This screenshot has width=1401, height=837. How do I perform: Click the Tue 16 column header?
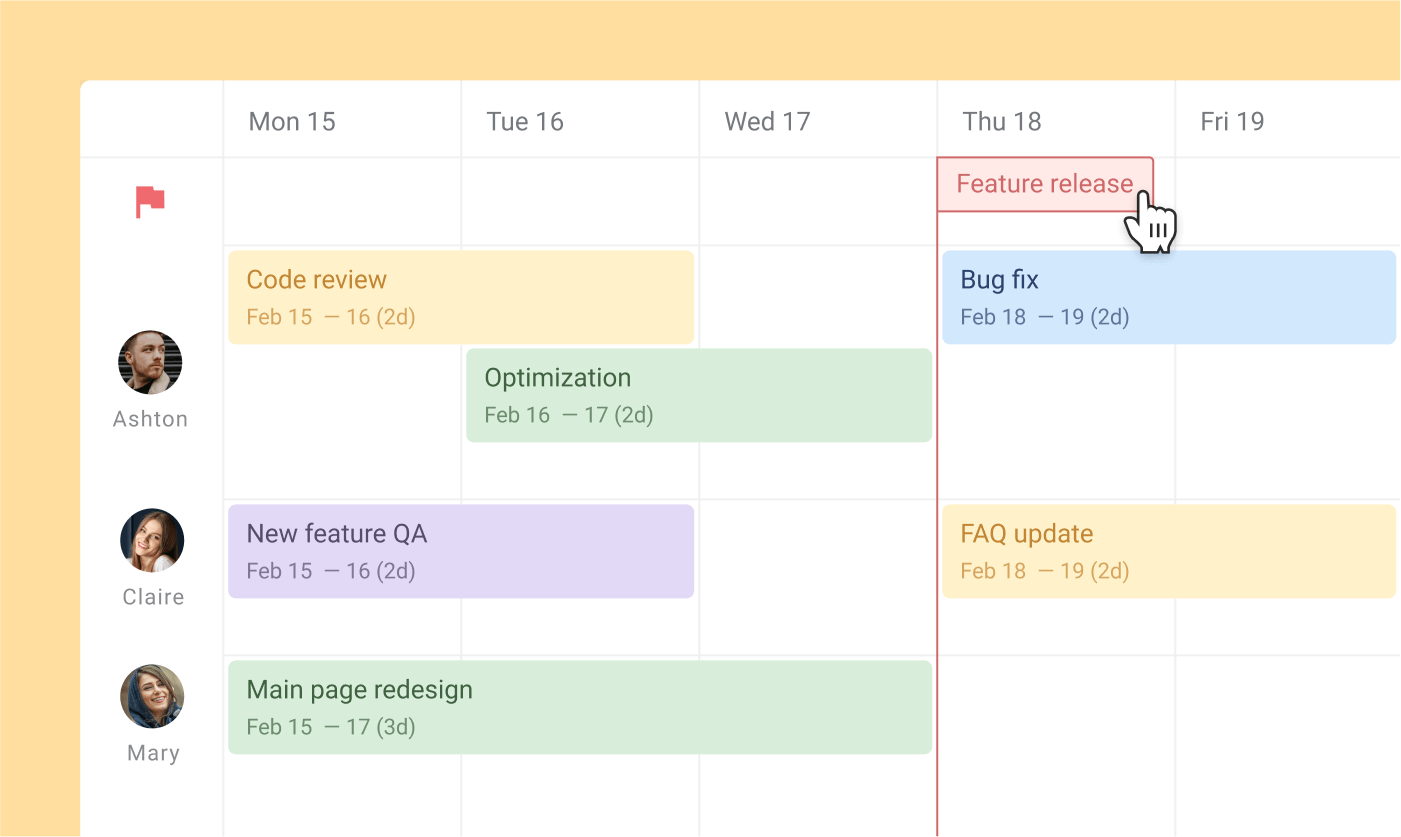coord(525,121)
